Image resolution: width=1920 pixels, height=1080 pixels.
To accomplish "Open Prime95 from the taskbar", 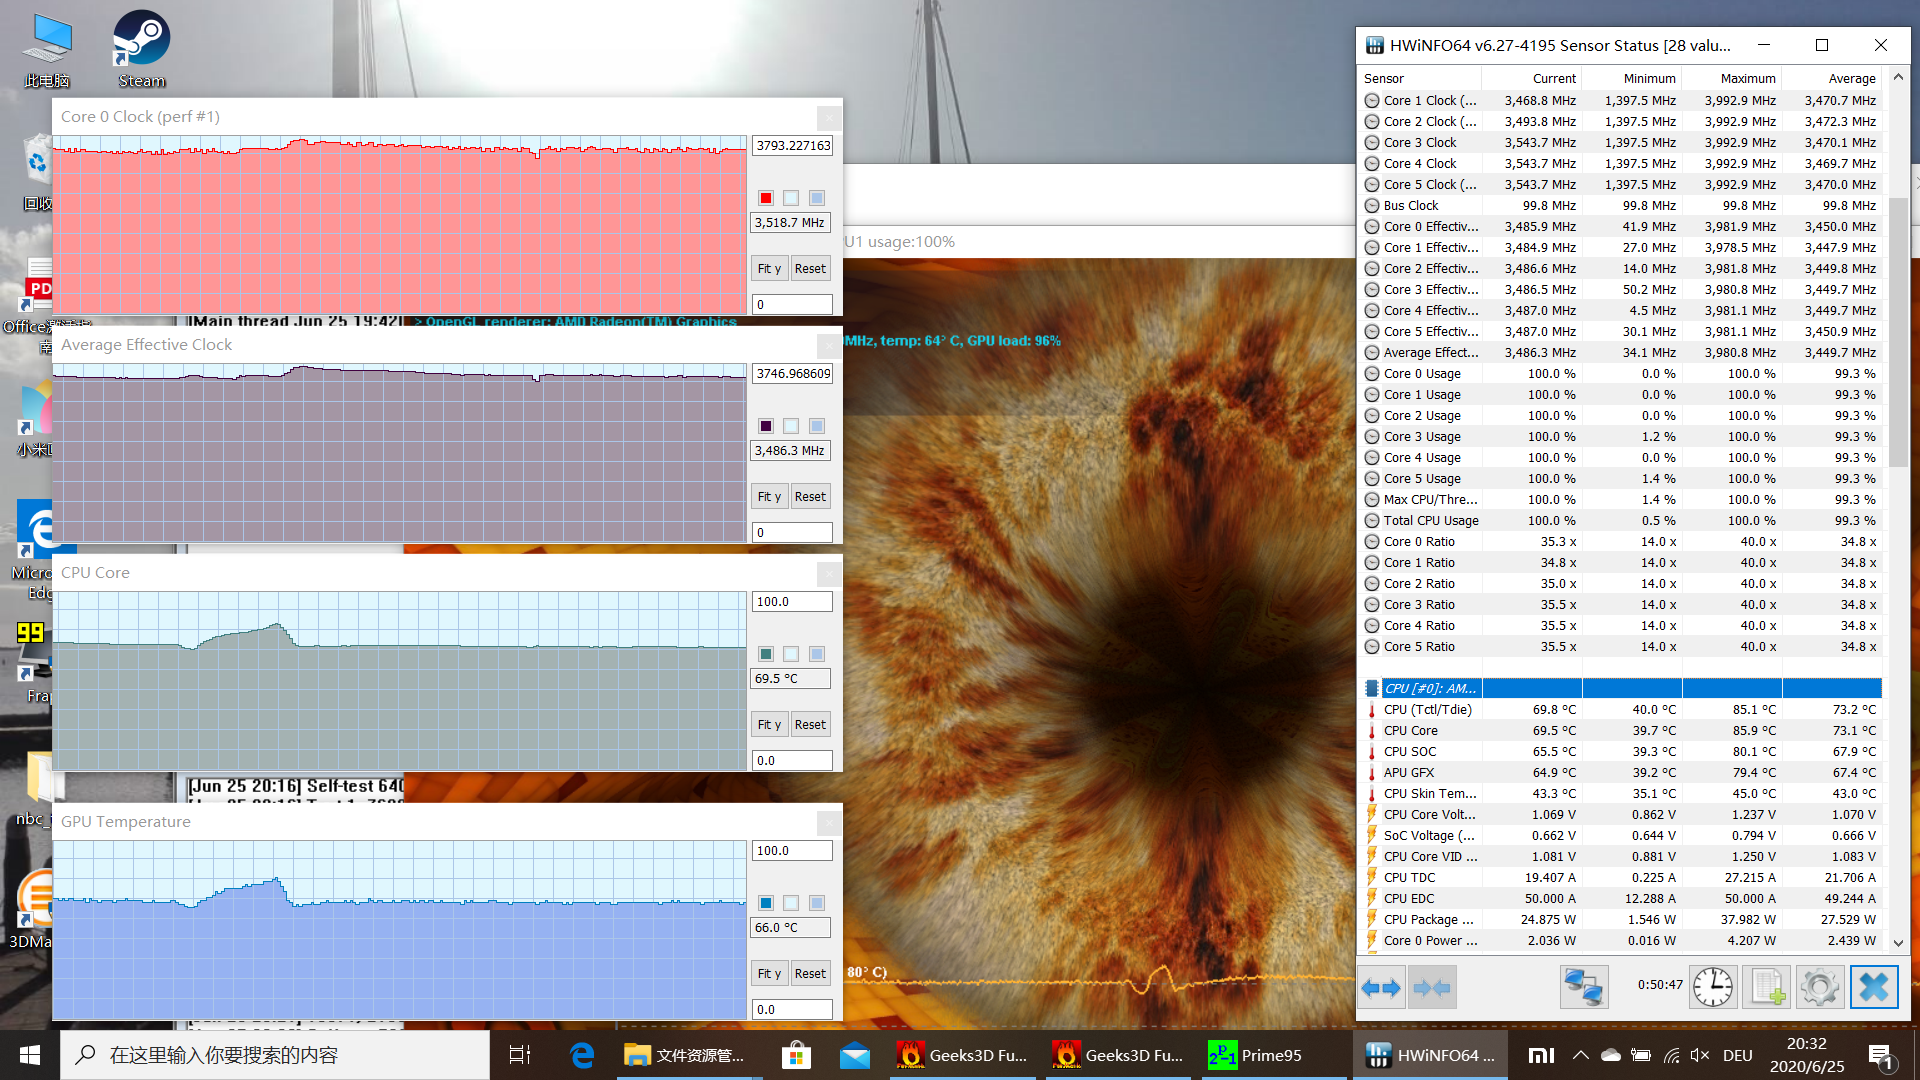I will tap(1256, 1055).
